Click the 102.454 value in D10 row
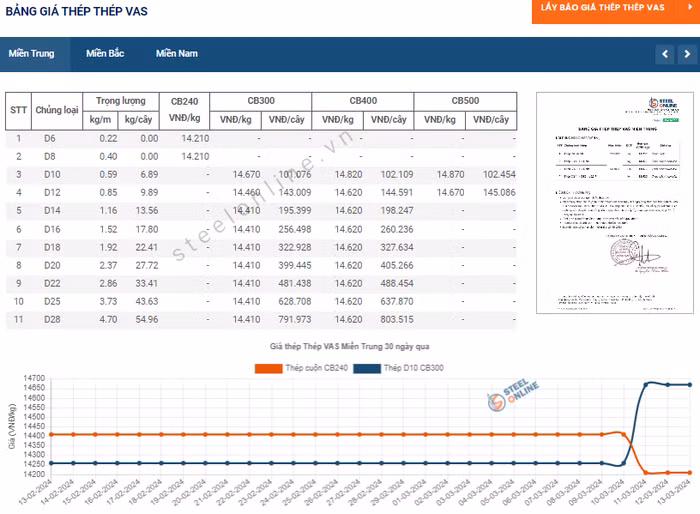This screenshot has height=514, width=700. point(499,175)
